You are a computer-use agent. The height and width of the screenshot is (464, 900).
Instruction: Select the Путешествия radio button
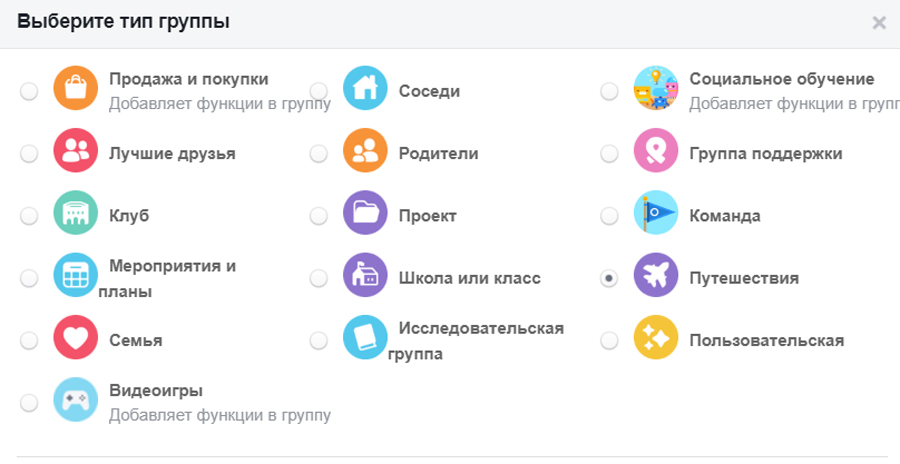[x=609, y=278]
